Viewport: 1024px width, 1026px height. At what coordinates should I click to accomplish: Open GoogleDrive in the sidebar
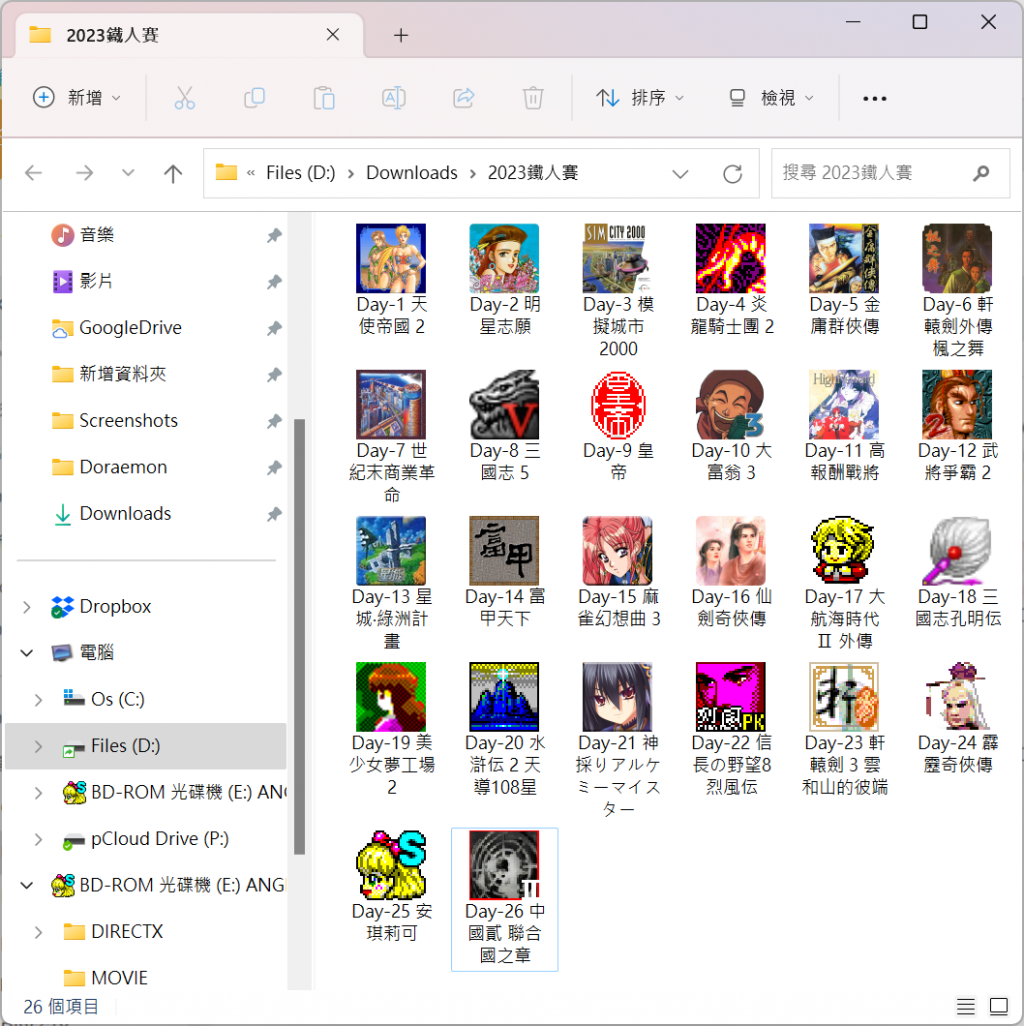(x=130, y=328)
